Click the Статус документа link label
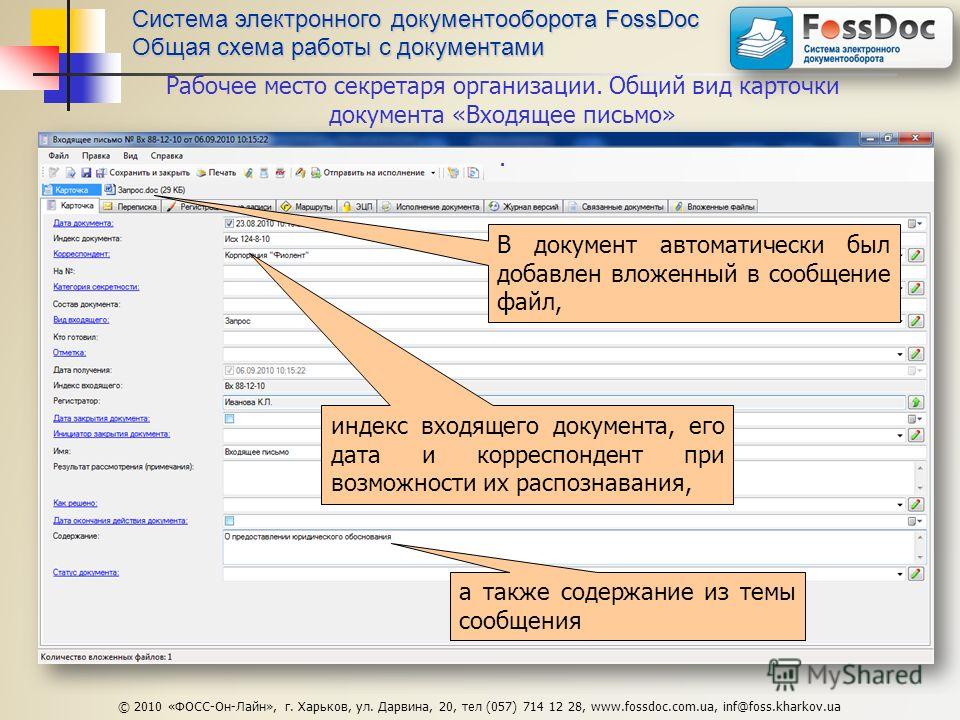 [86, 573]
